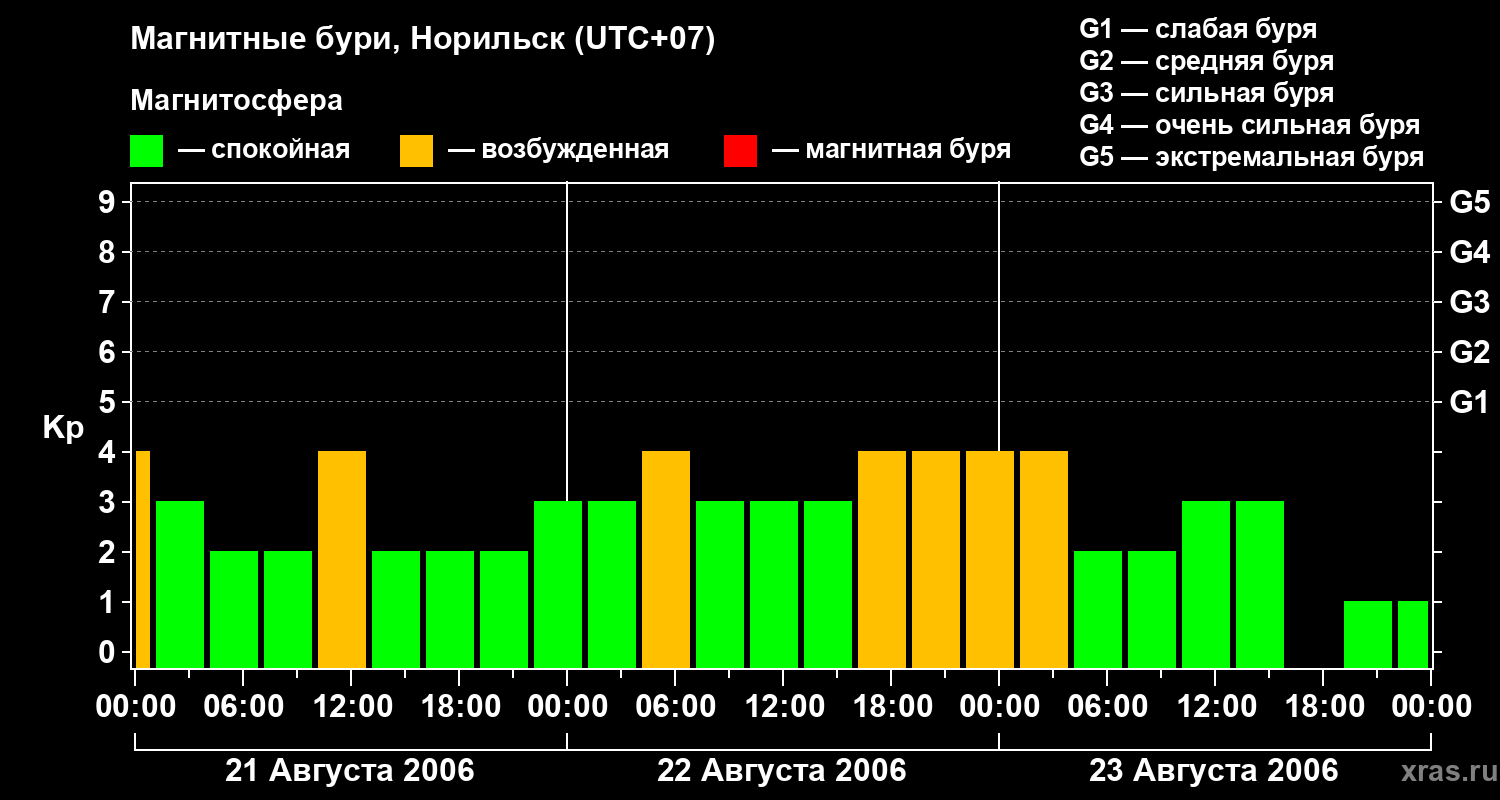Click the green Kp 3 bar crossing midnight into 22 August
This screenshot has height=800, width=1500.
(x=558, y=584)
